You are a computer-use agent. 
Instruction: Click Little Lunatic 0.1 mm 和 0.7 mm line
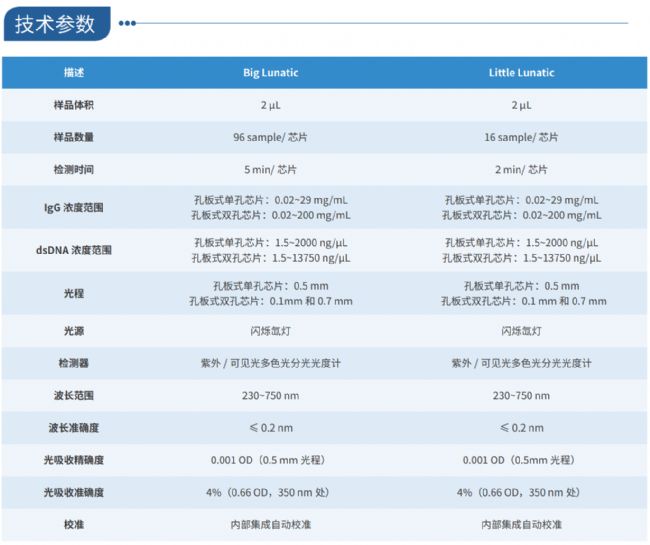point(523,301)
